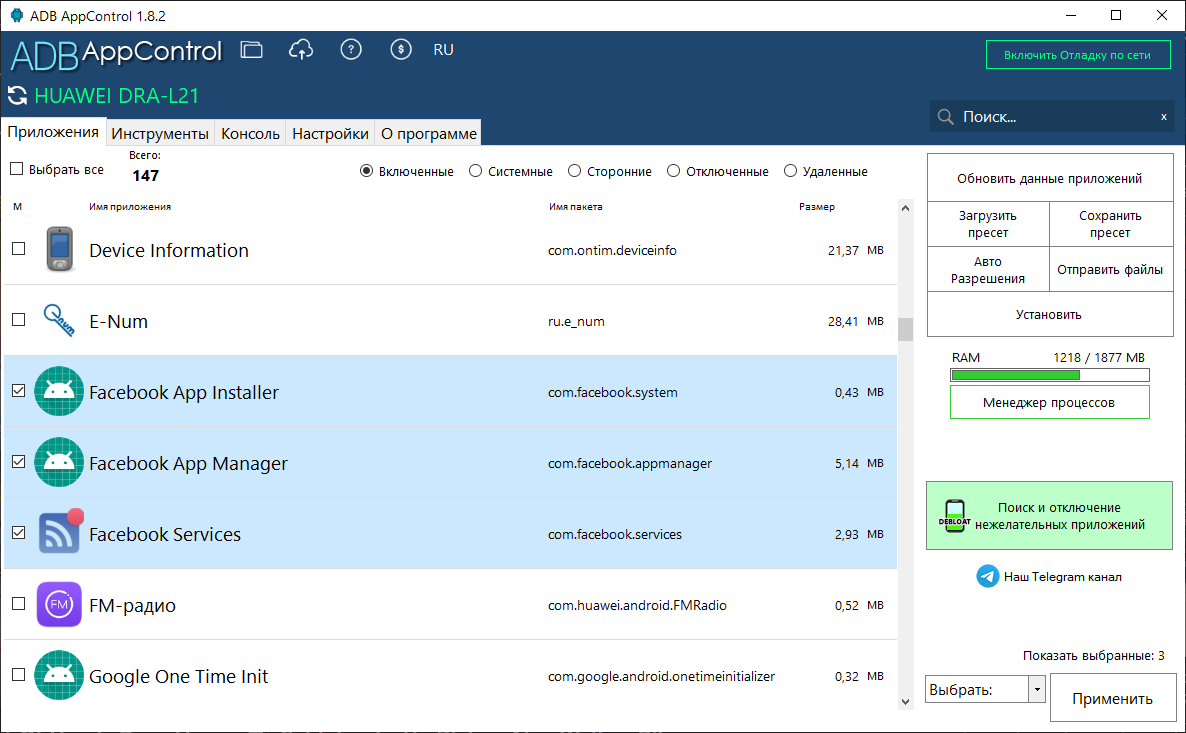1186x733 pixels.
Task: Check the FM-радио row checkbox
Action: [x=19, y=604]
